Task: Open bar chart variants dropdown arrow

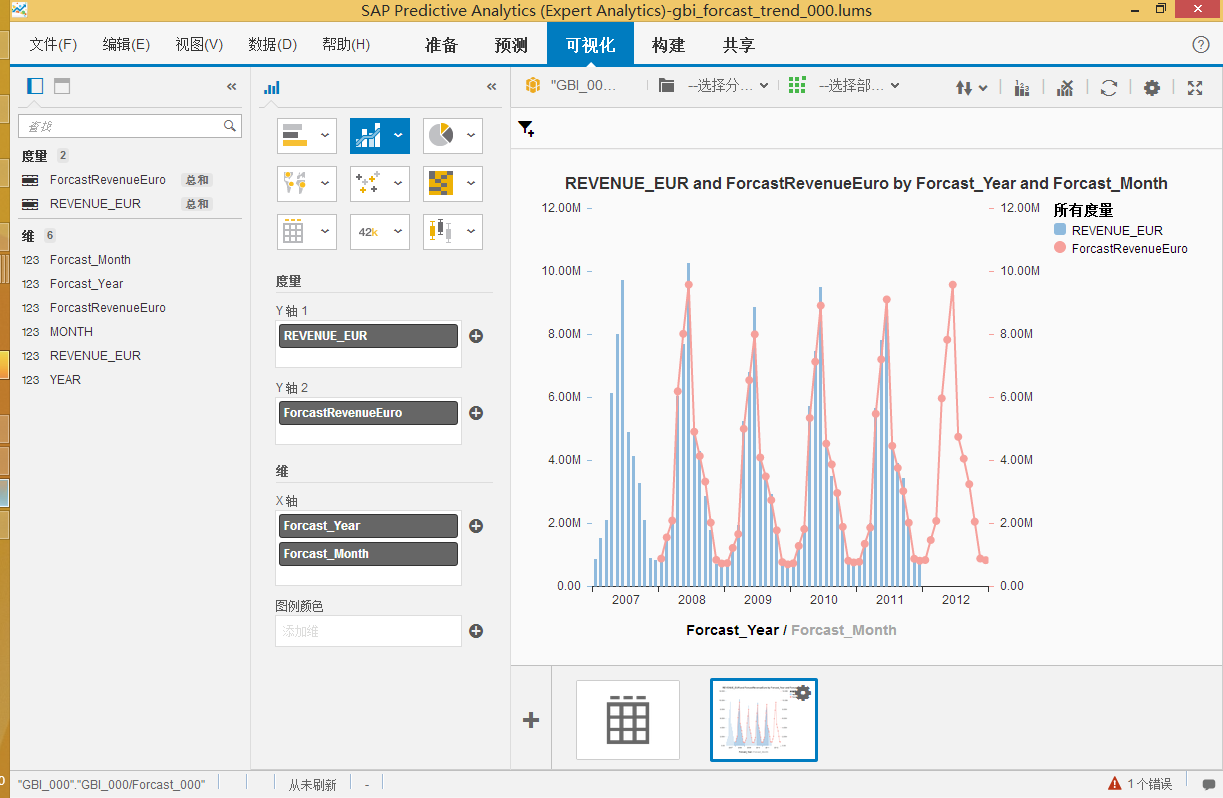Action: 325,135
